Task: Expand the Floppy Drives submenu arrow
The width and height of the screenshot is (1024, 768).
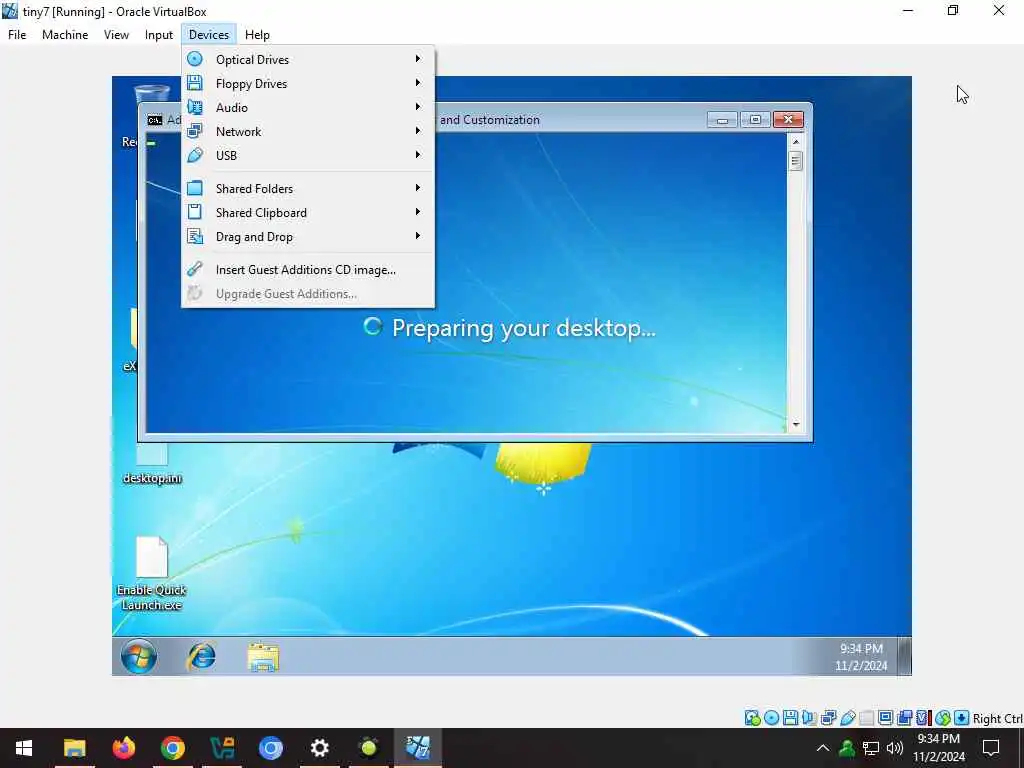Action: 418,83
